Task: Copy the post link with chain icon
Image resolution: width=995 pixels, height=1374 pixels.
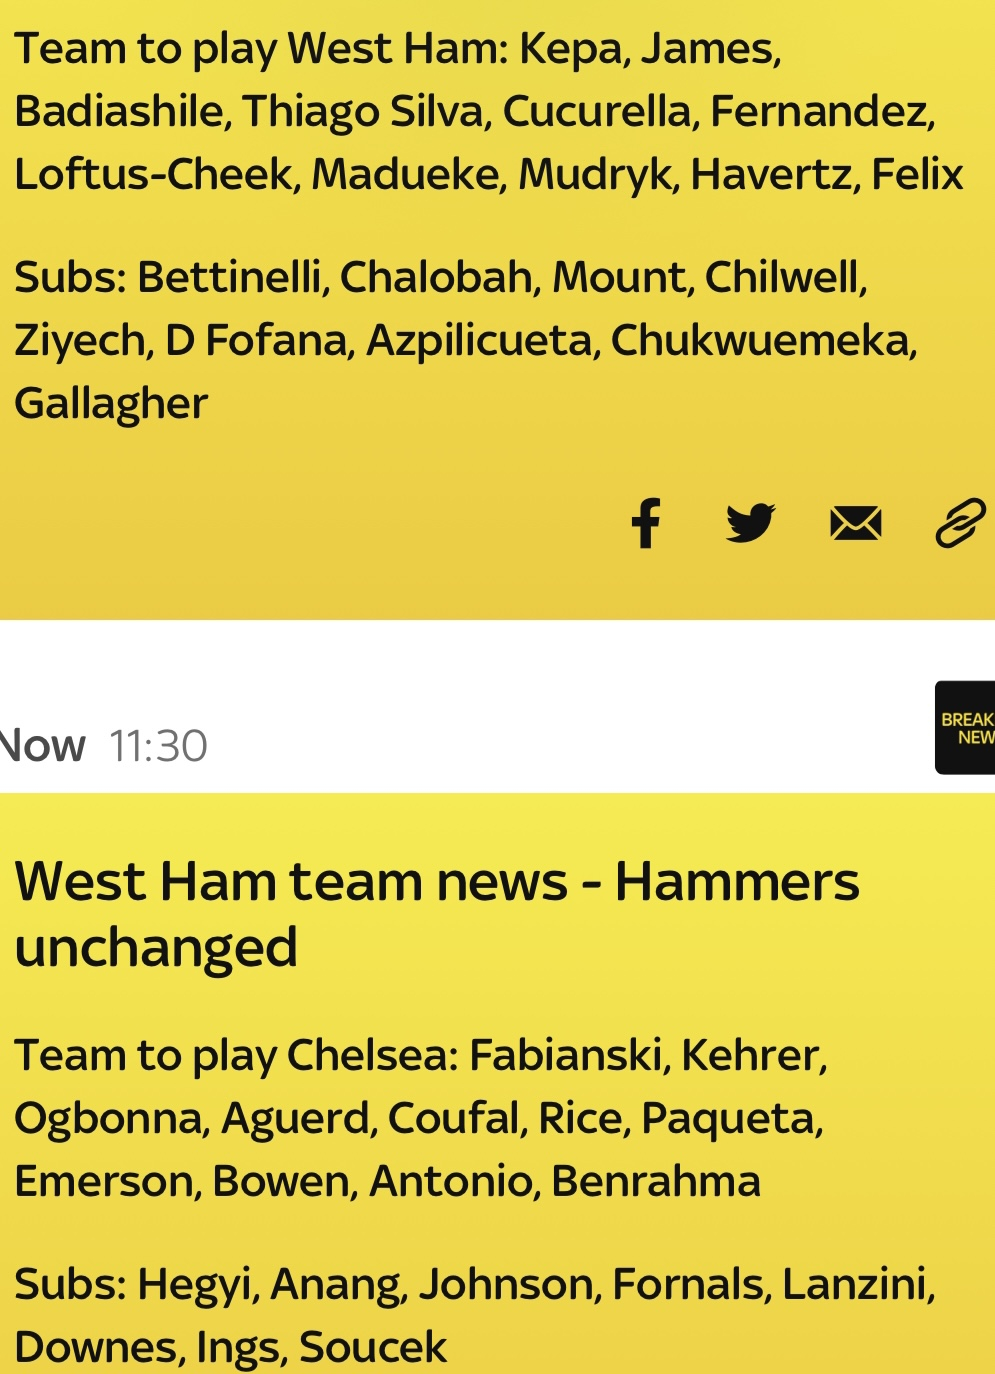Action: point(960,523)
